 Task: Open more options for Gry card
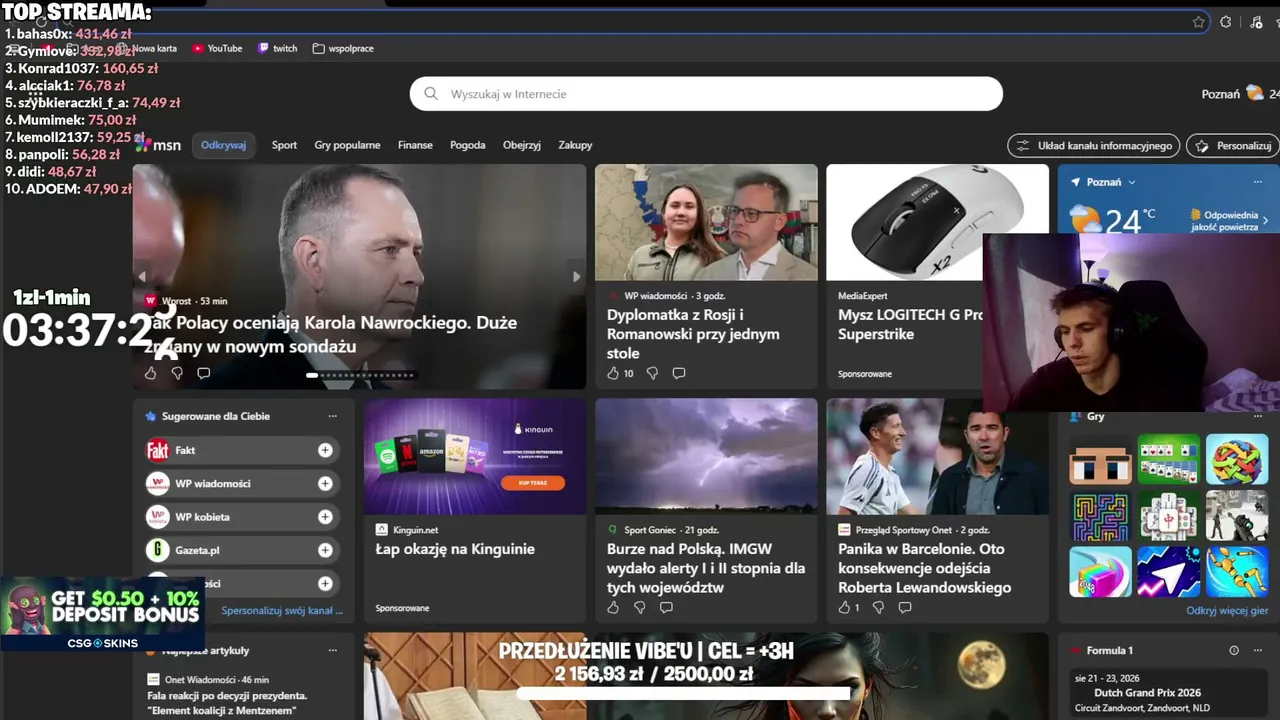pyautogui.click(x=1258, y=416)
